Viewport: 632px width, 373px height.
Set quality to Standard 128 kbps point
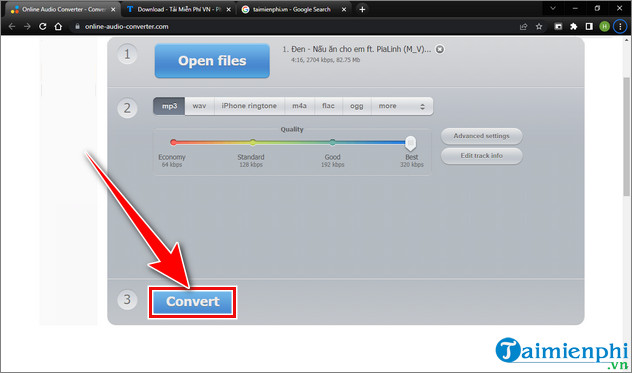pos(252,142)
